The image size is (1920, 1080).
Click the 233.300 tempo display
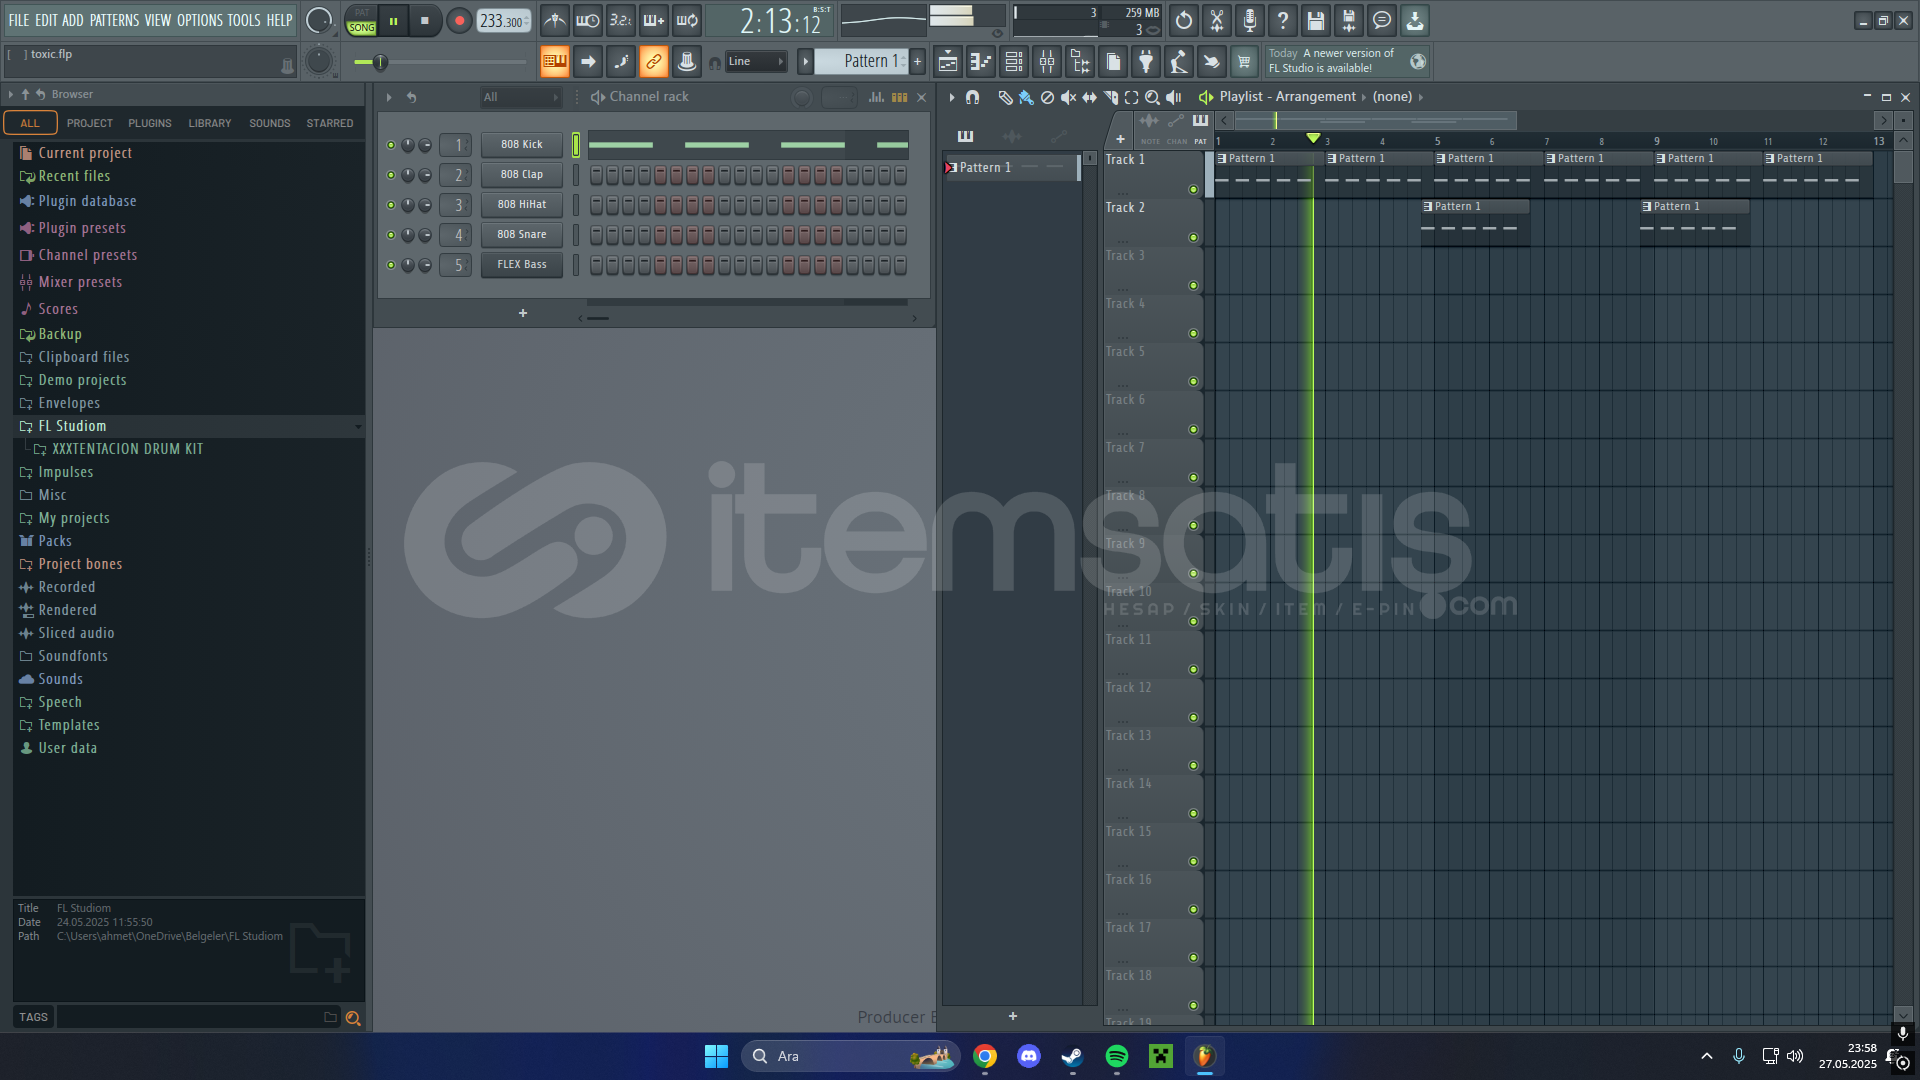[503, 21]
